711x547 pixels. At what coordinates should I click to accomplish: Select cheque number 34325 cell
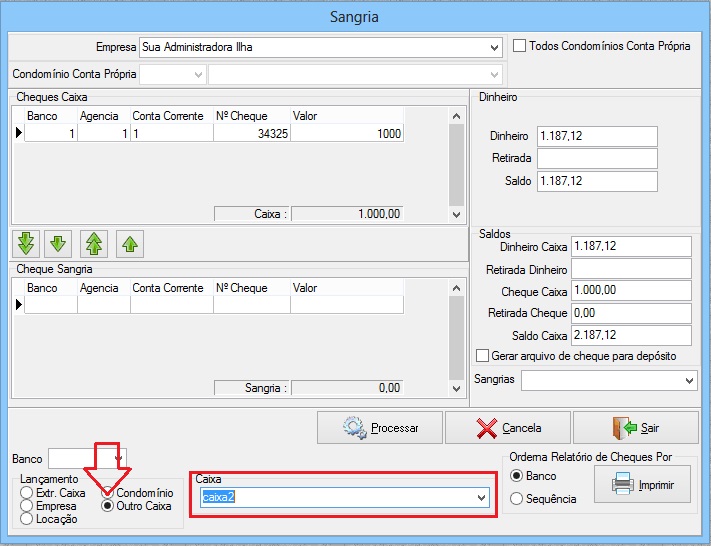coord(252,133)
